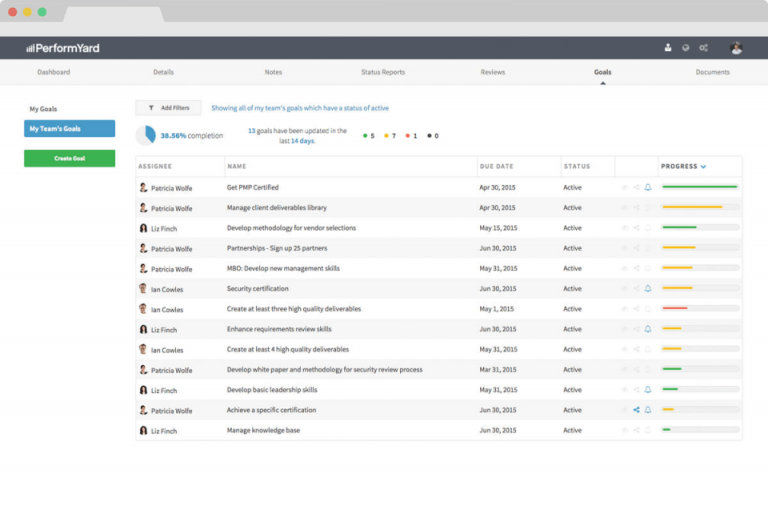Click bell icon on Get PMP Certified row

pyautogui.click(x=648, y=187)
